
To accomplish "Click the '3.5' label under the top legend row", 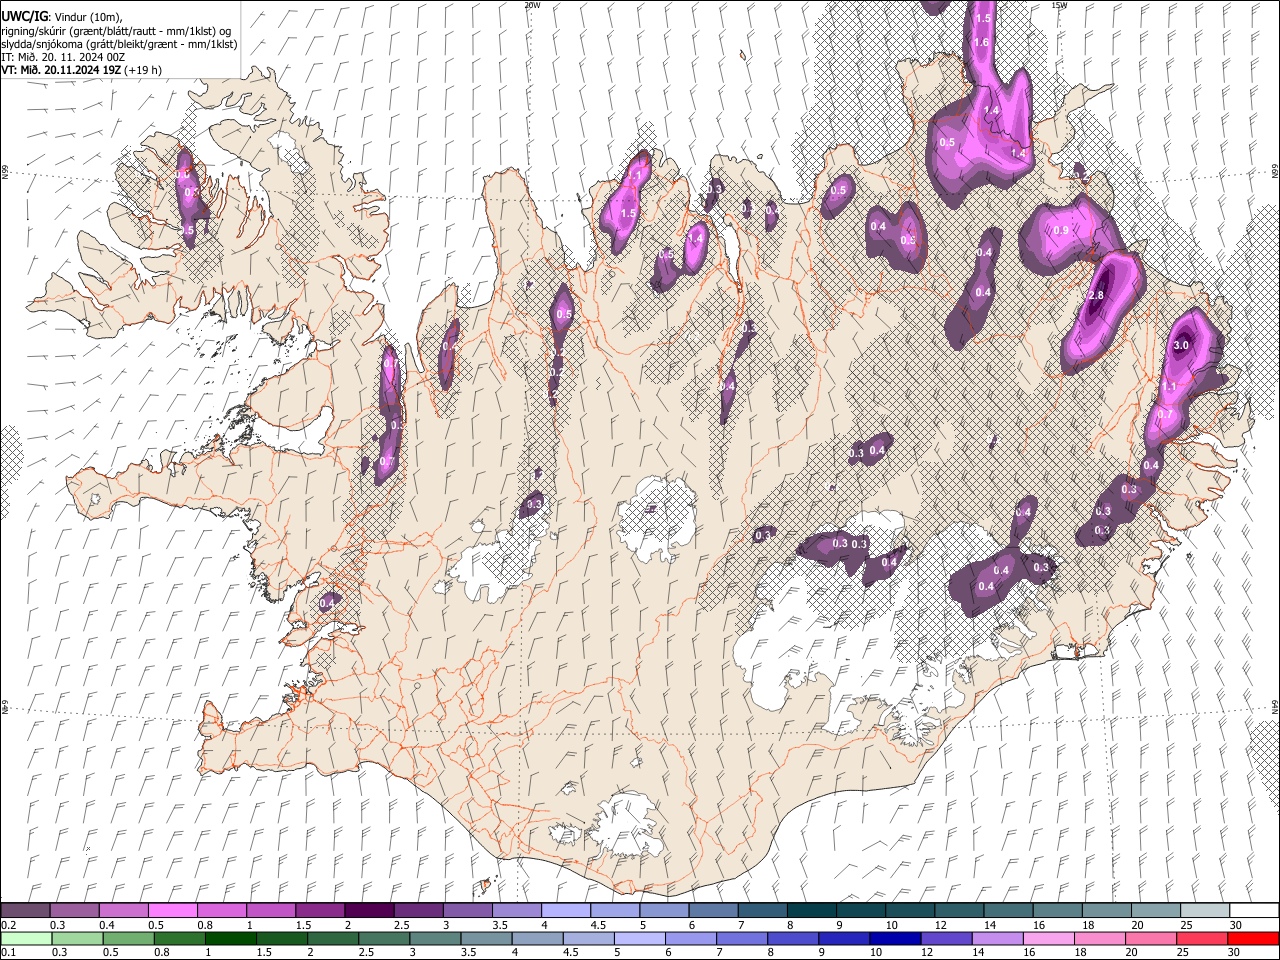I will (x=498, y=925).
